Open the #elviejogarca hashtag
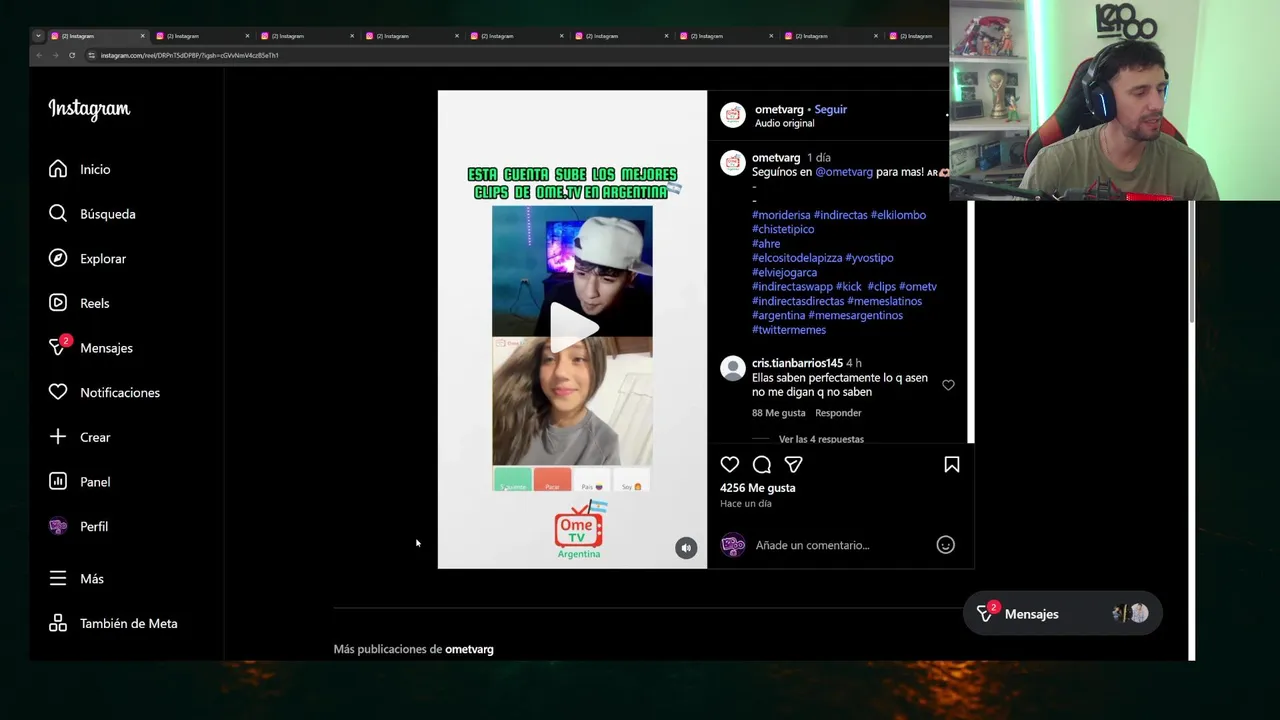The height and width of the screenshot is (720, 1280). point(784,272)
